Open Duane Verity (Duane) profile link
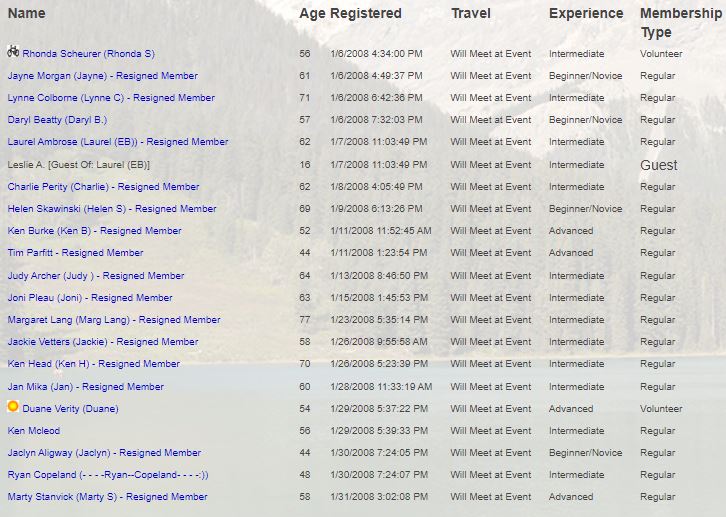This screenshot has width=726, height=517. click(x=70, y=409)
